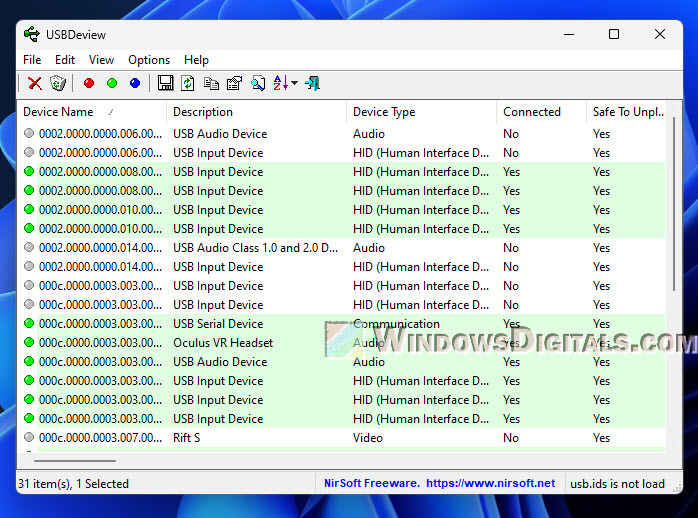
Task: Sort by the Description column header
Action: pyautogui.click(x=256, y=112)
